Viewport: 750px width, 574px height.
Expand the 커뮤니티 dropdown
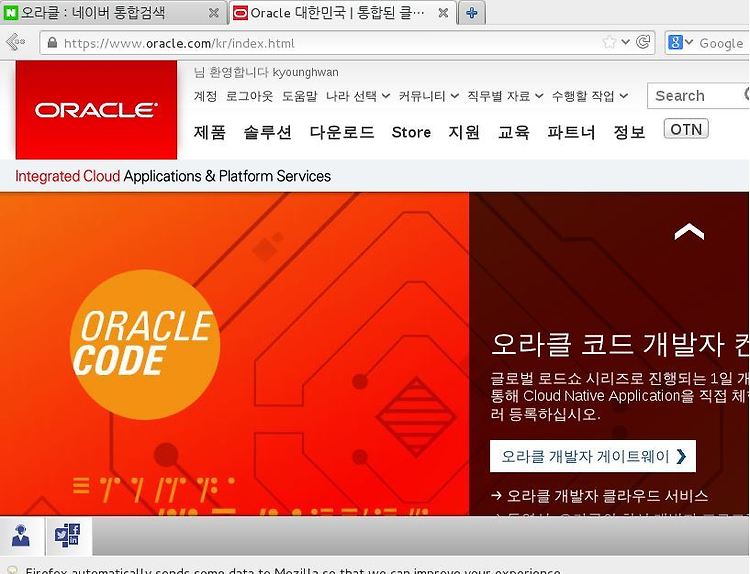point(429,96)
